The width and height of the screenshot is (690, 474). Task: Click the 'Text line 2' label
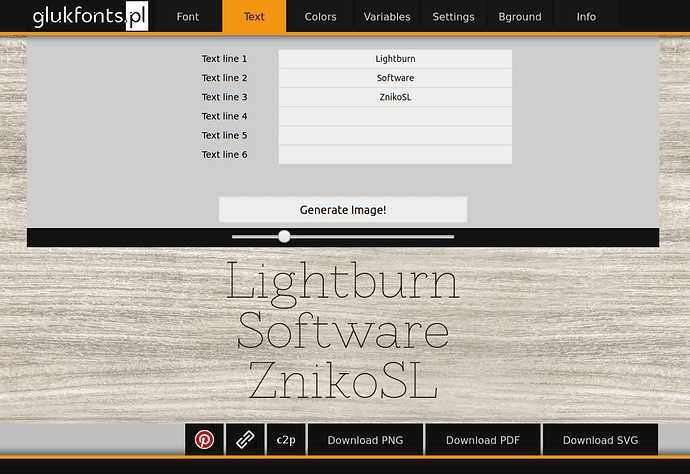[x=224, y=78]
